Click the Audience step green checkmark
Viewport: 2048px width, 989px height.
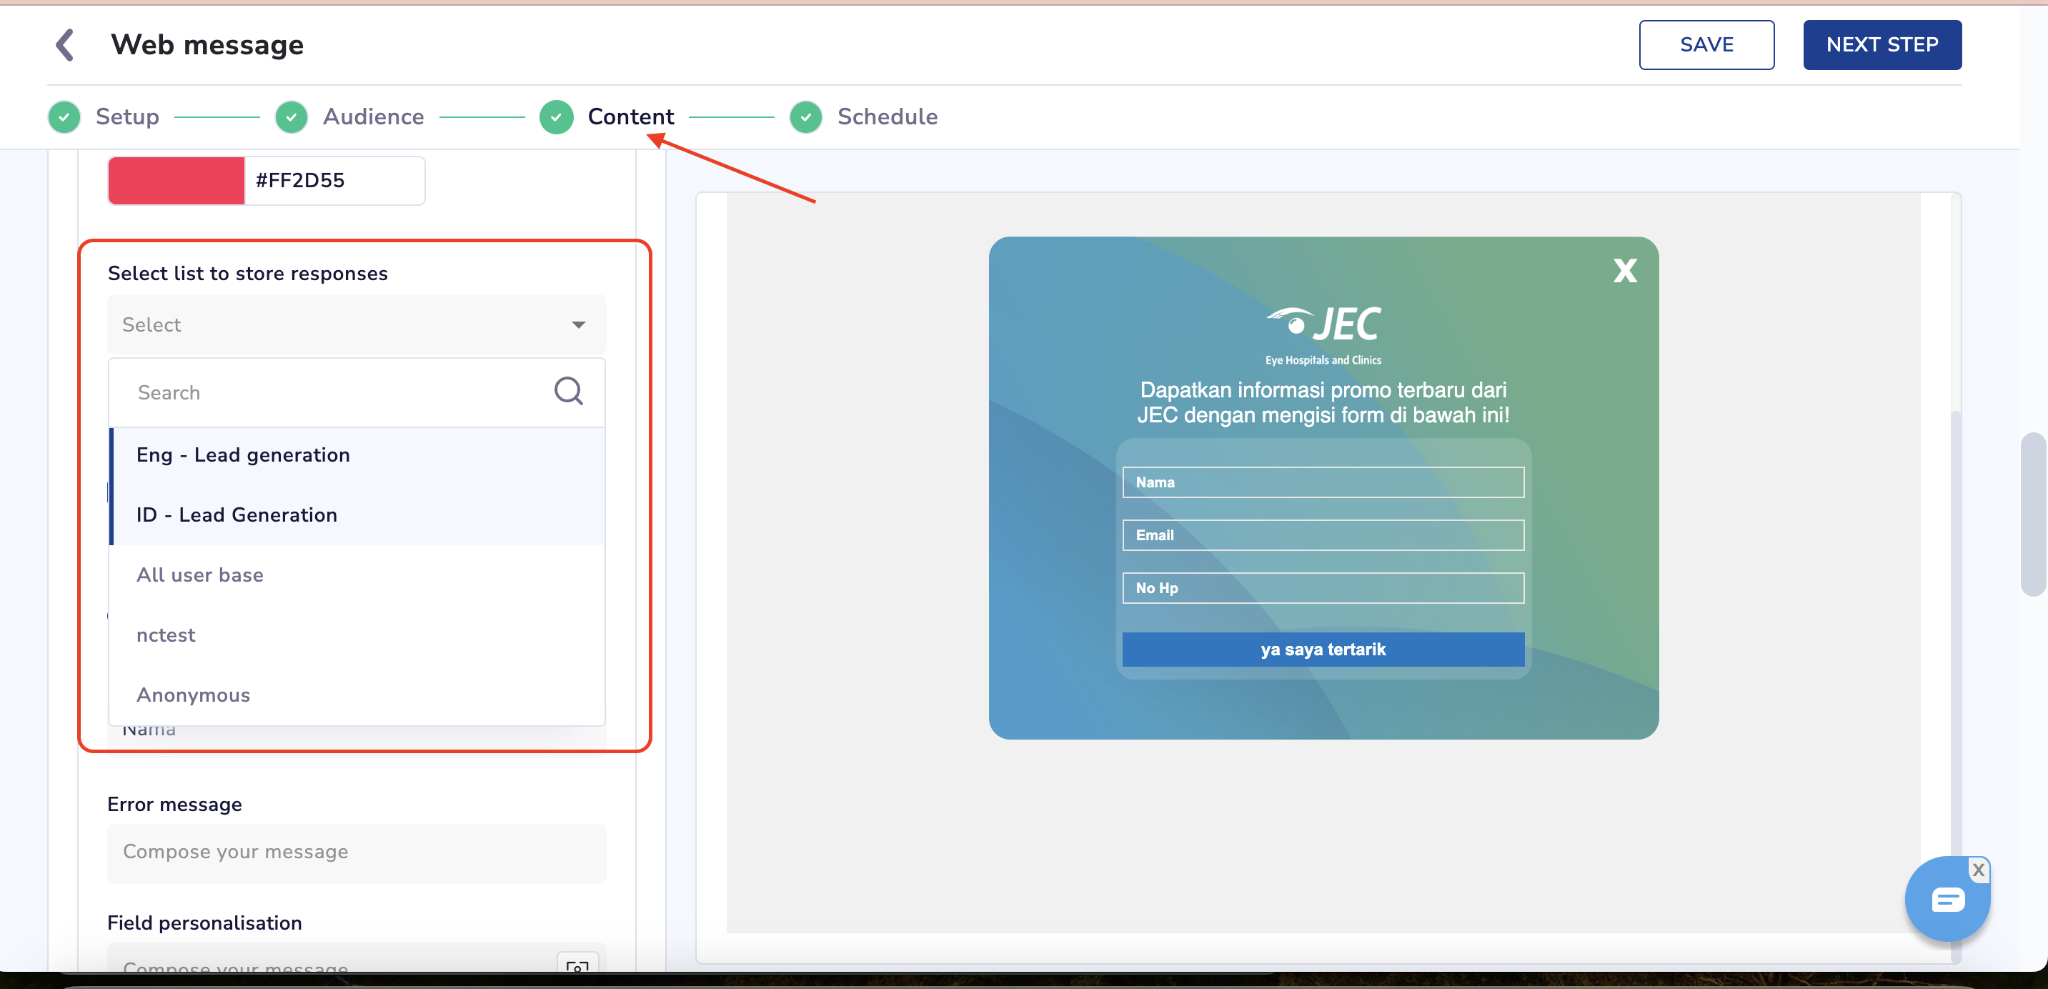point(291,117)
